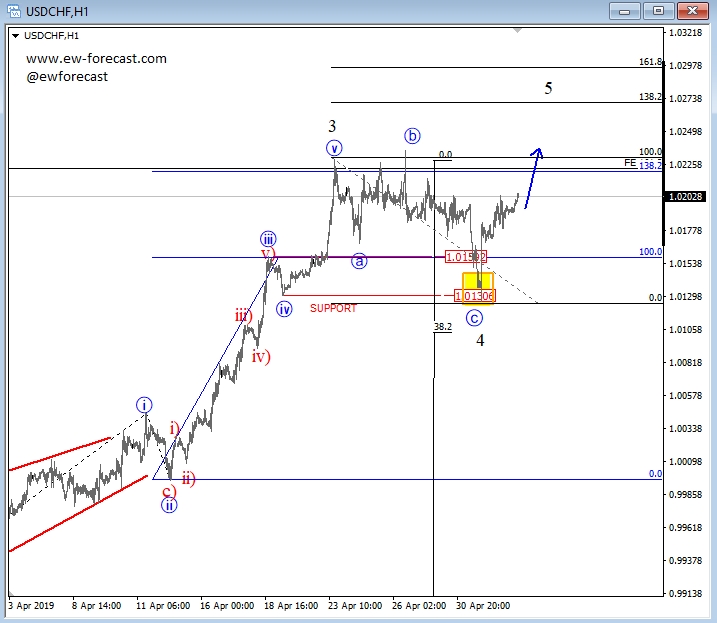Click the 0.99138 price scale value
Image resolution: width=717 pixels, height=623 pixels.
pos(685,593)
